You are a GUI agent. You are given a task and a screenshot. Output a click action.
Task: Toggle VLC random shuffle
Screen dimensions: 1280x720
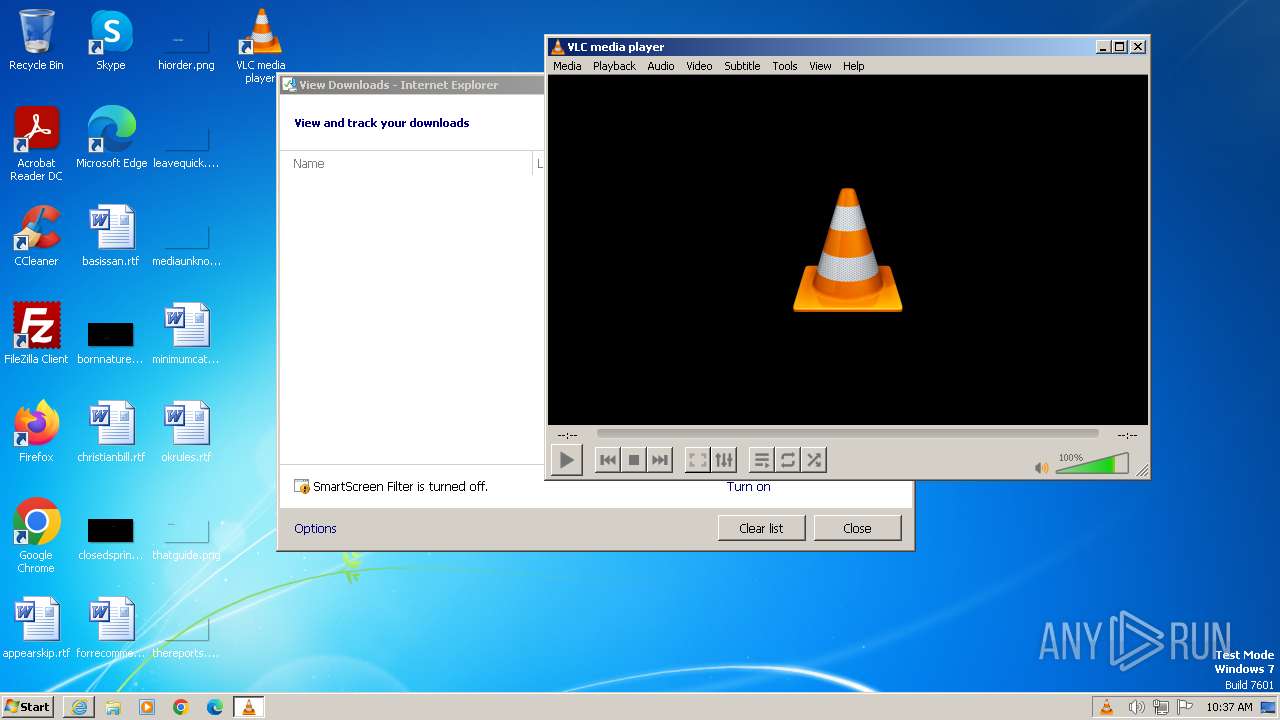click(814, 460)
